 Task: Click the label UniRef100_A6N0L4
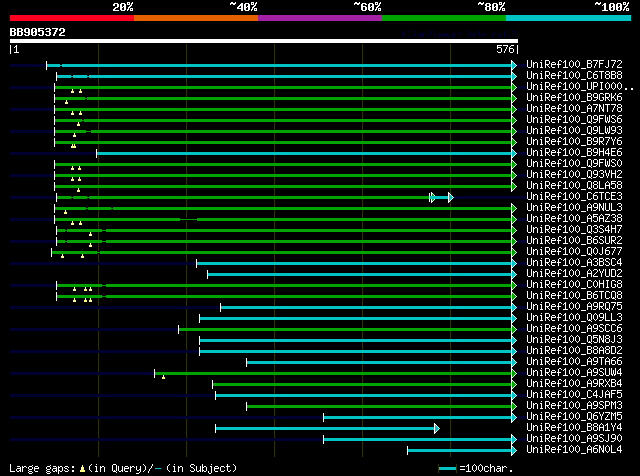[x=574, y=450]
